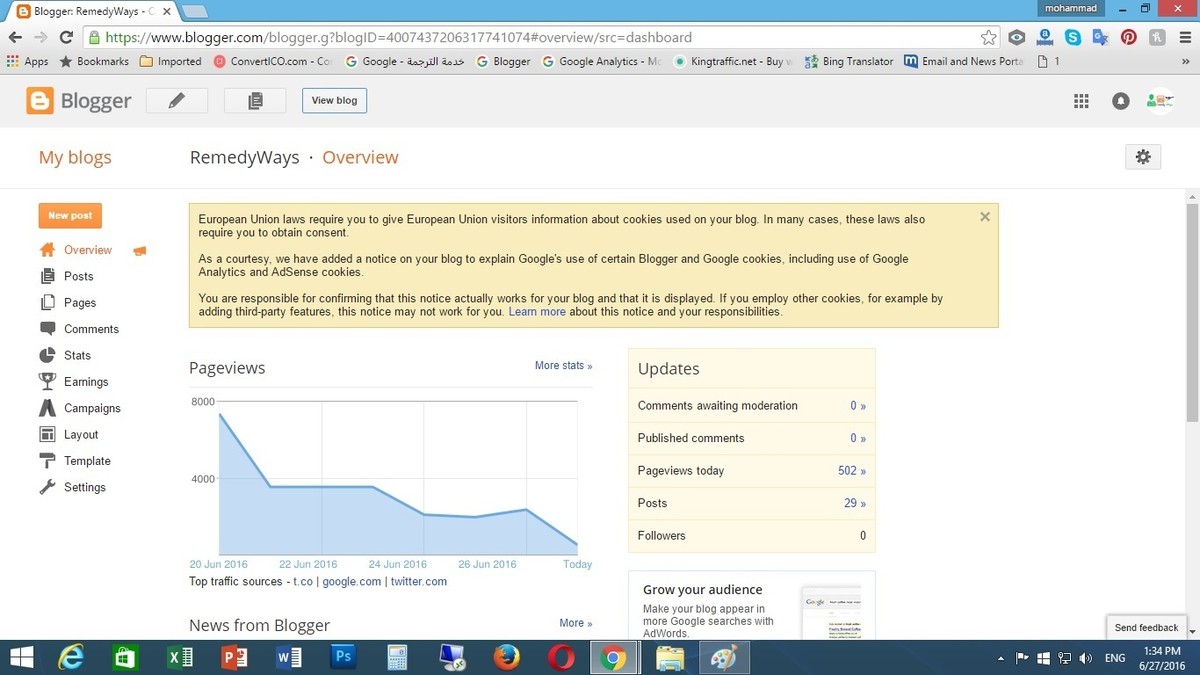Click the grey 'h' extension icon
1200x675 pixels.
click(x=1156, y=37)
